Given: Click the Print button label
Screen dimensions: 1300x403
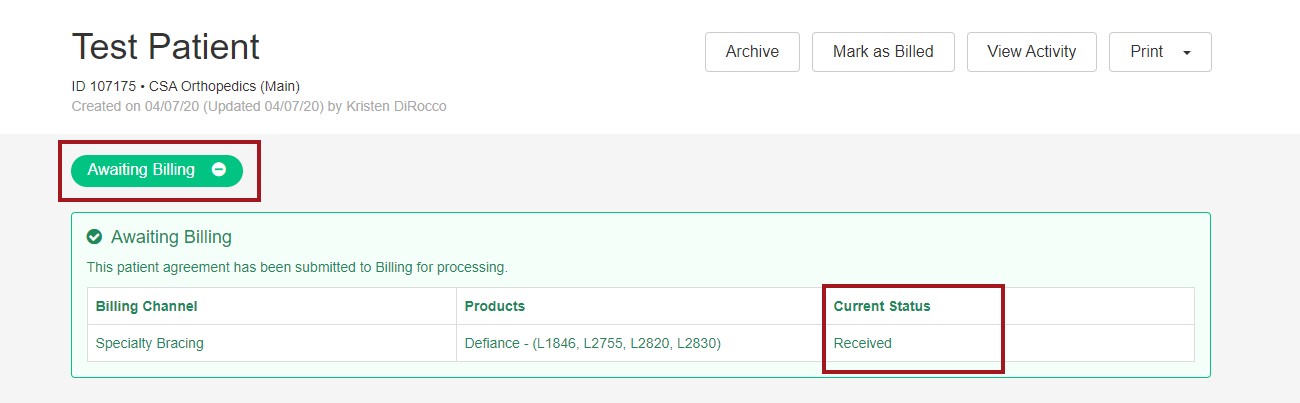Looking at the screenshot, I should [1146, 52].
